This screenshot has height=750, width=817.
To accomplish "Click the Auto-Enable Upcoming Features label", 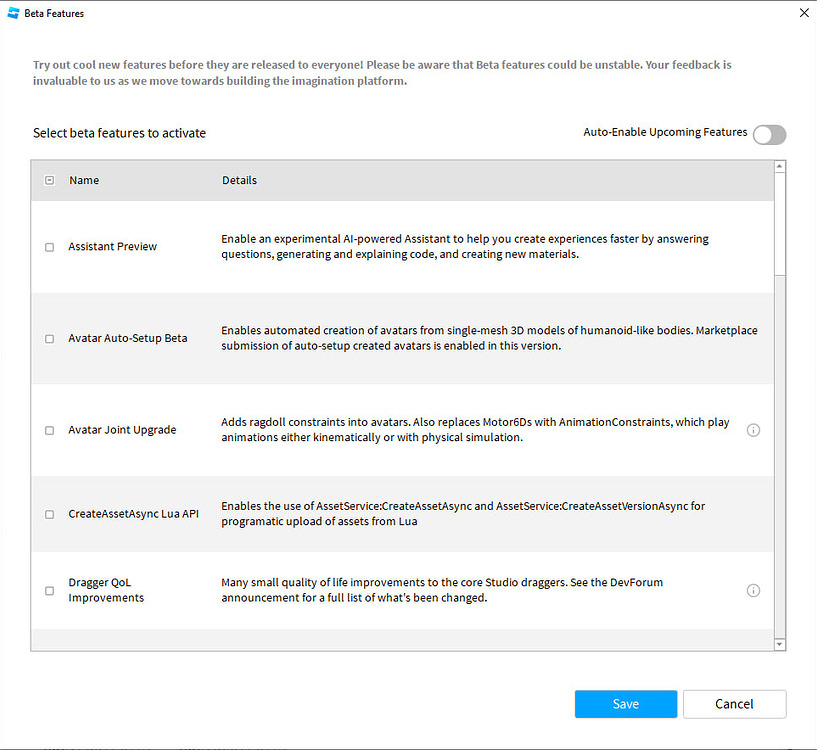I will pos(665,132).
